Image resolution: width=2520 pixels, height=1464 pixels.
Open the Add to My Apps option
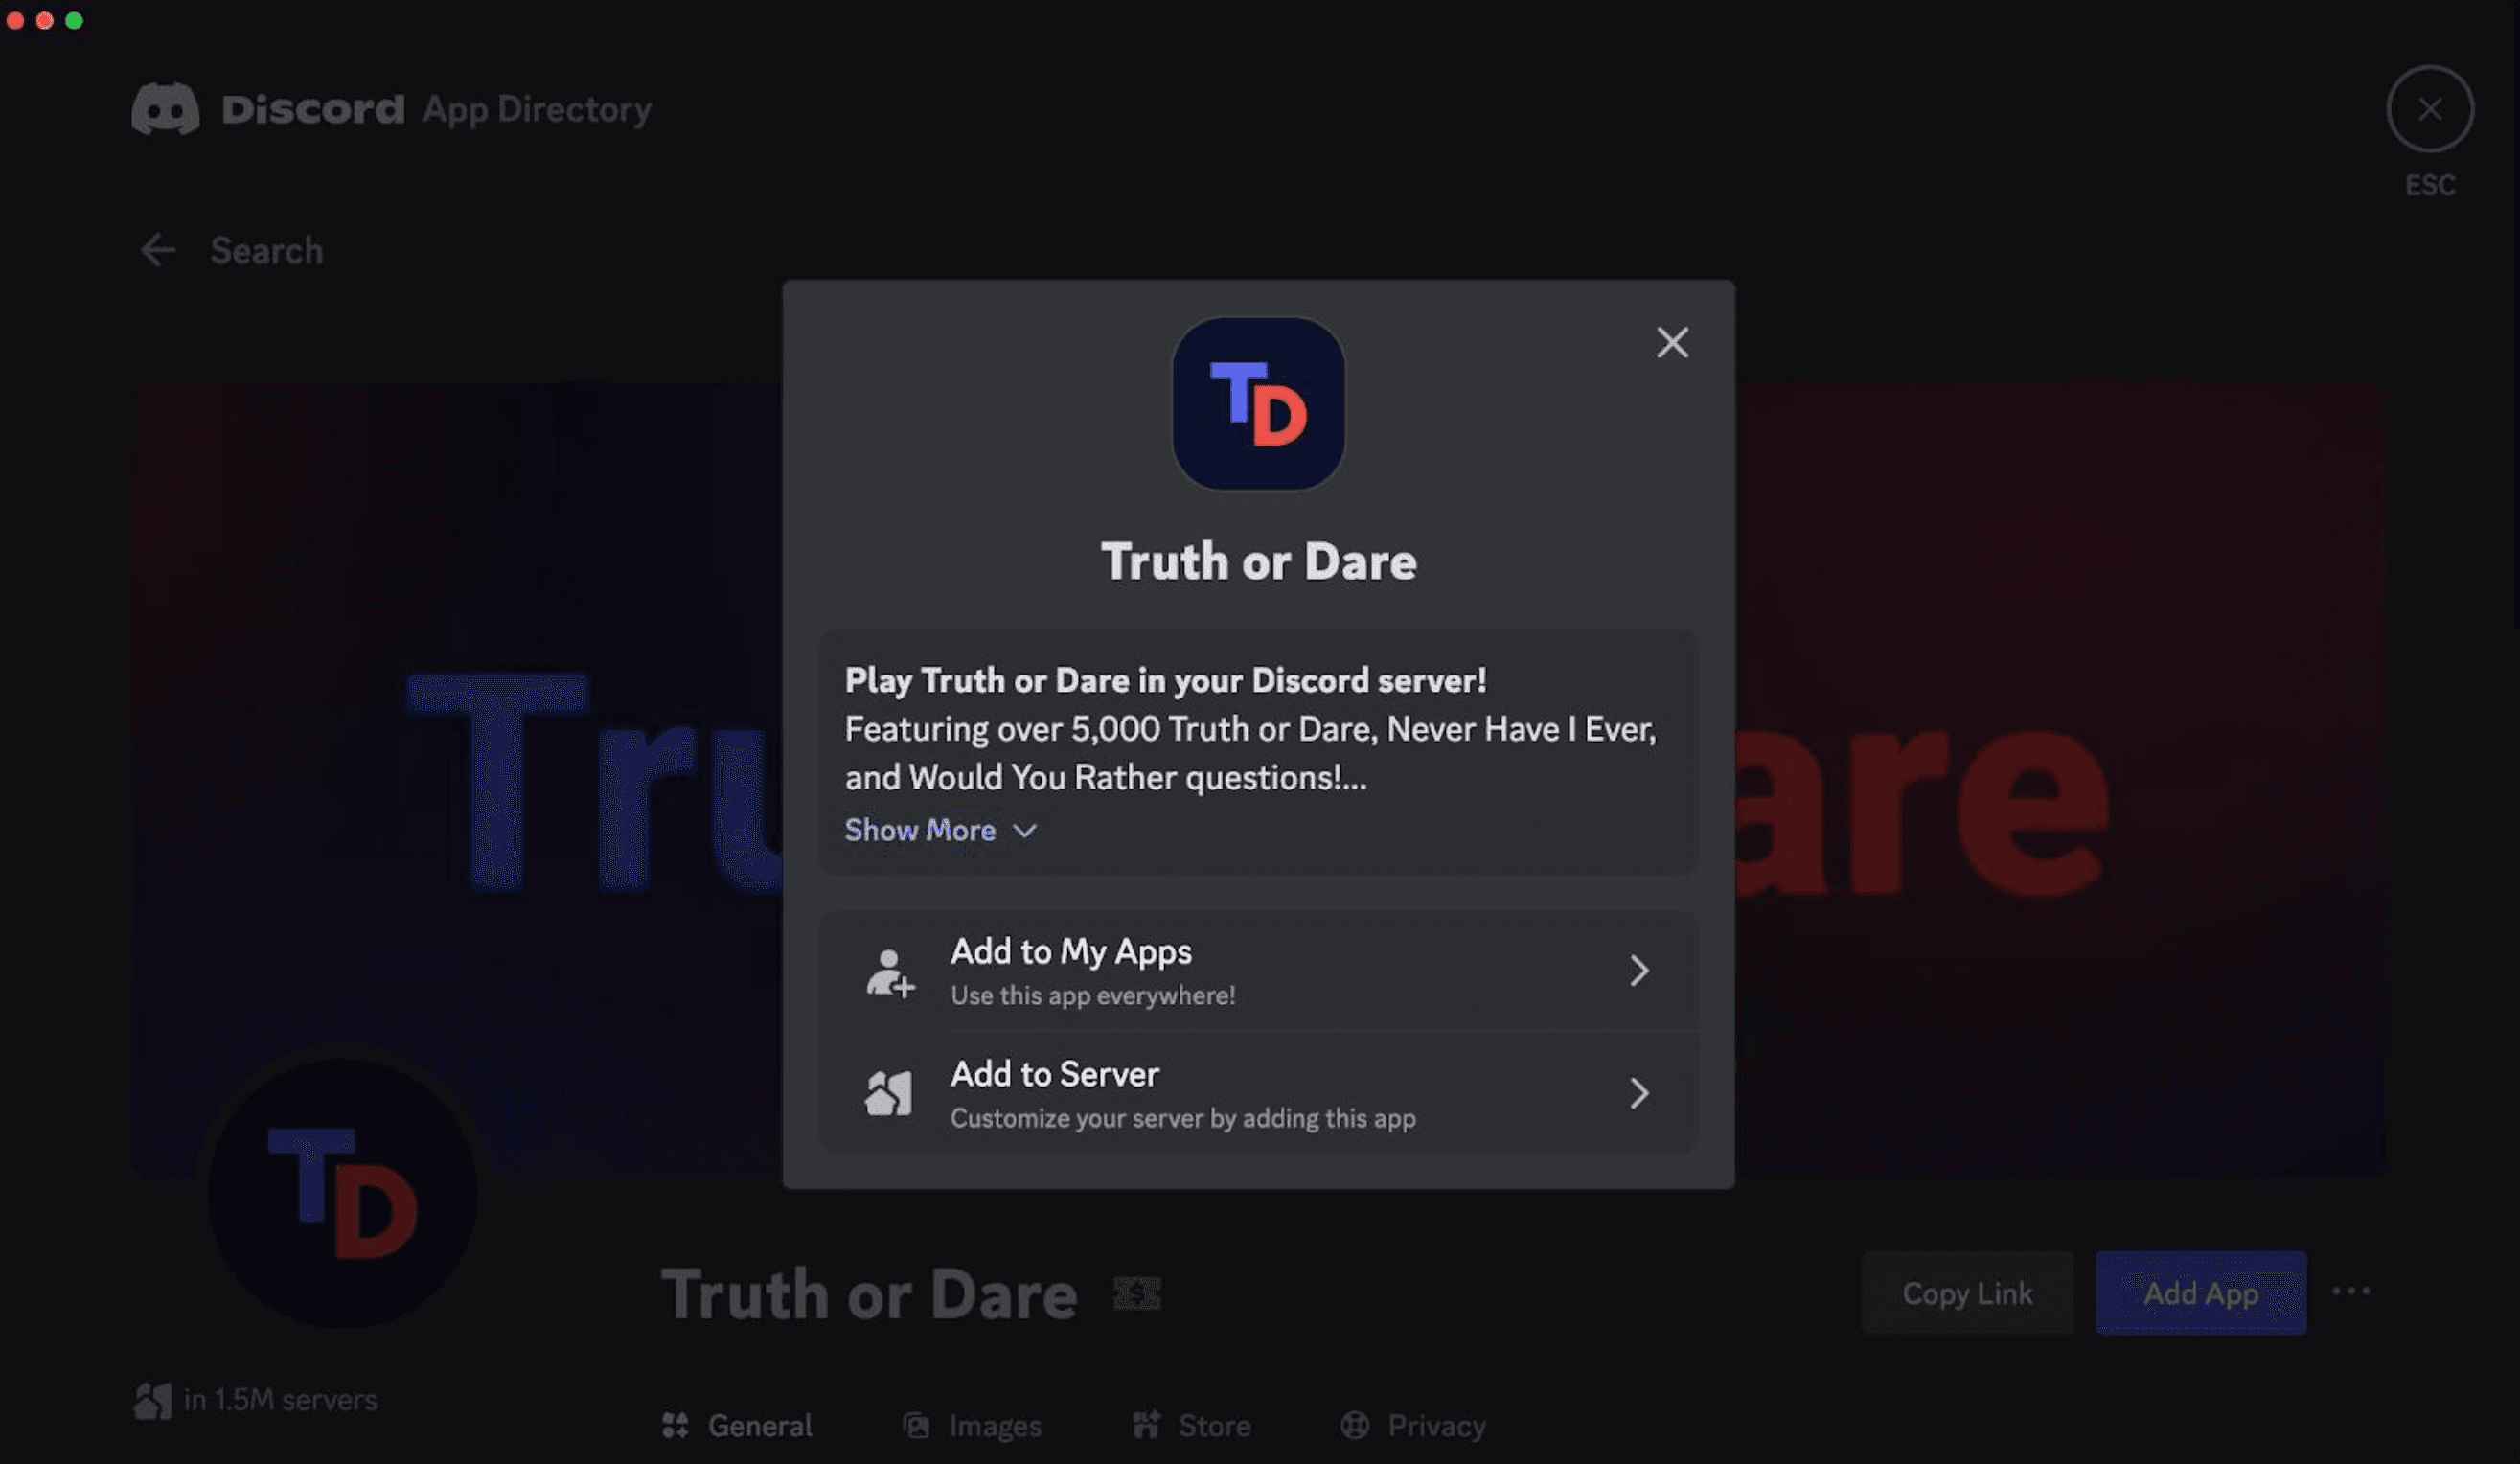(1258, 970)
